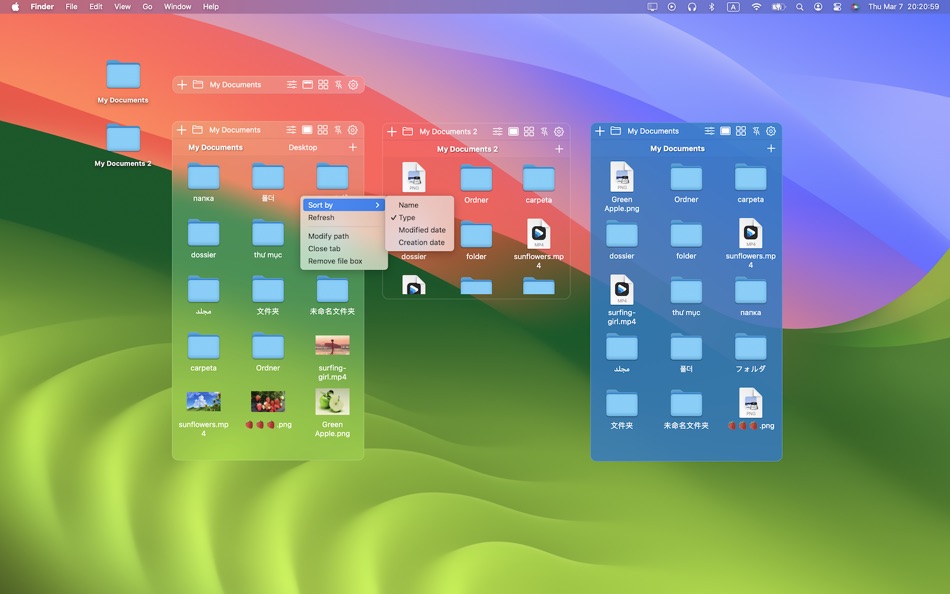Open the sliders options in the green box's title bar
This screenshot has height=594, width=950.
(x=291, y=130)
